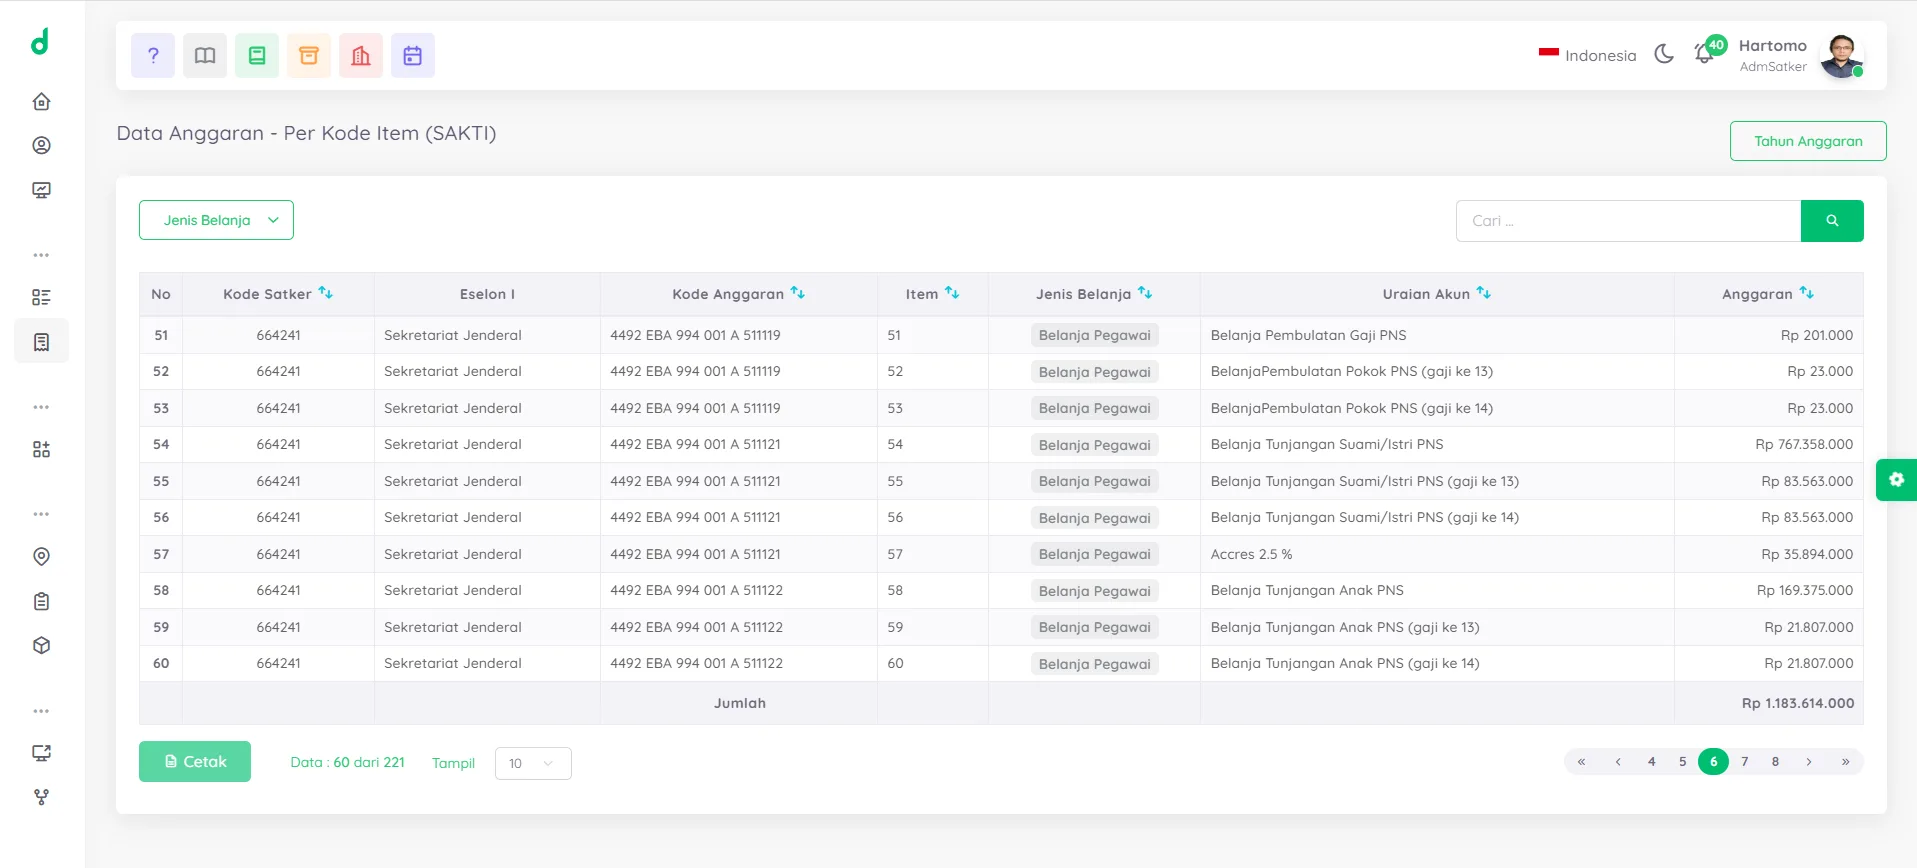Click amount Rp 201.000
This screenshot has width=1917, height=868.
coord(1816,335)
